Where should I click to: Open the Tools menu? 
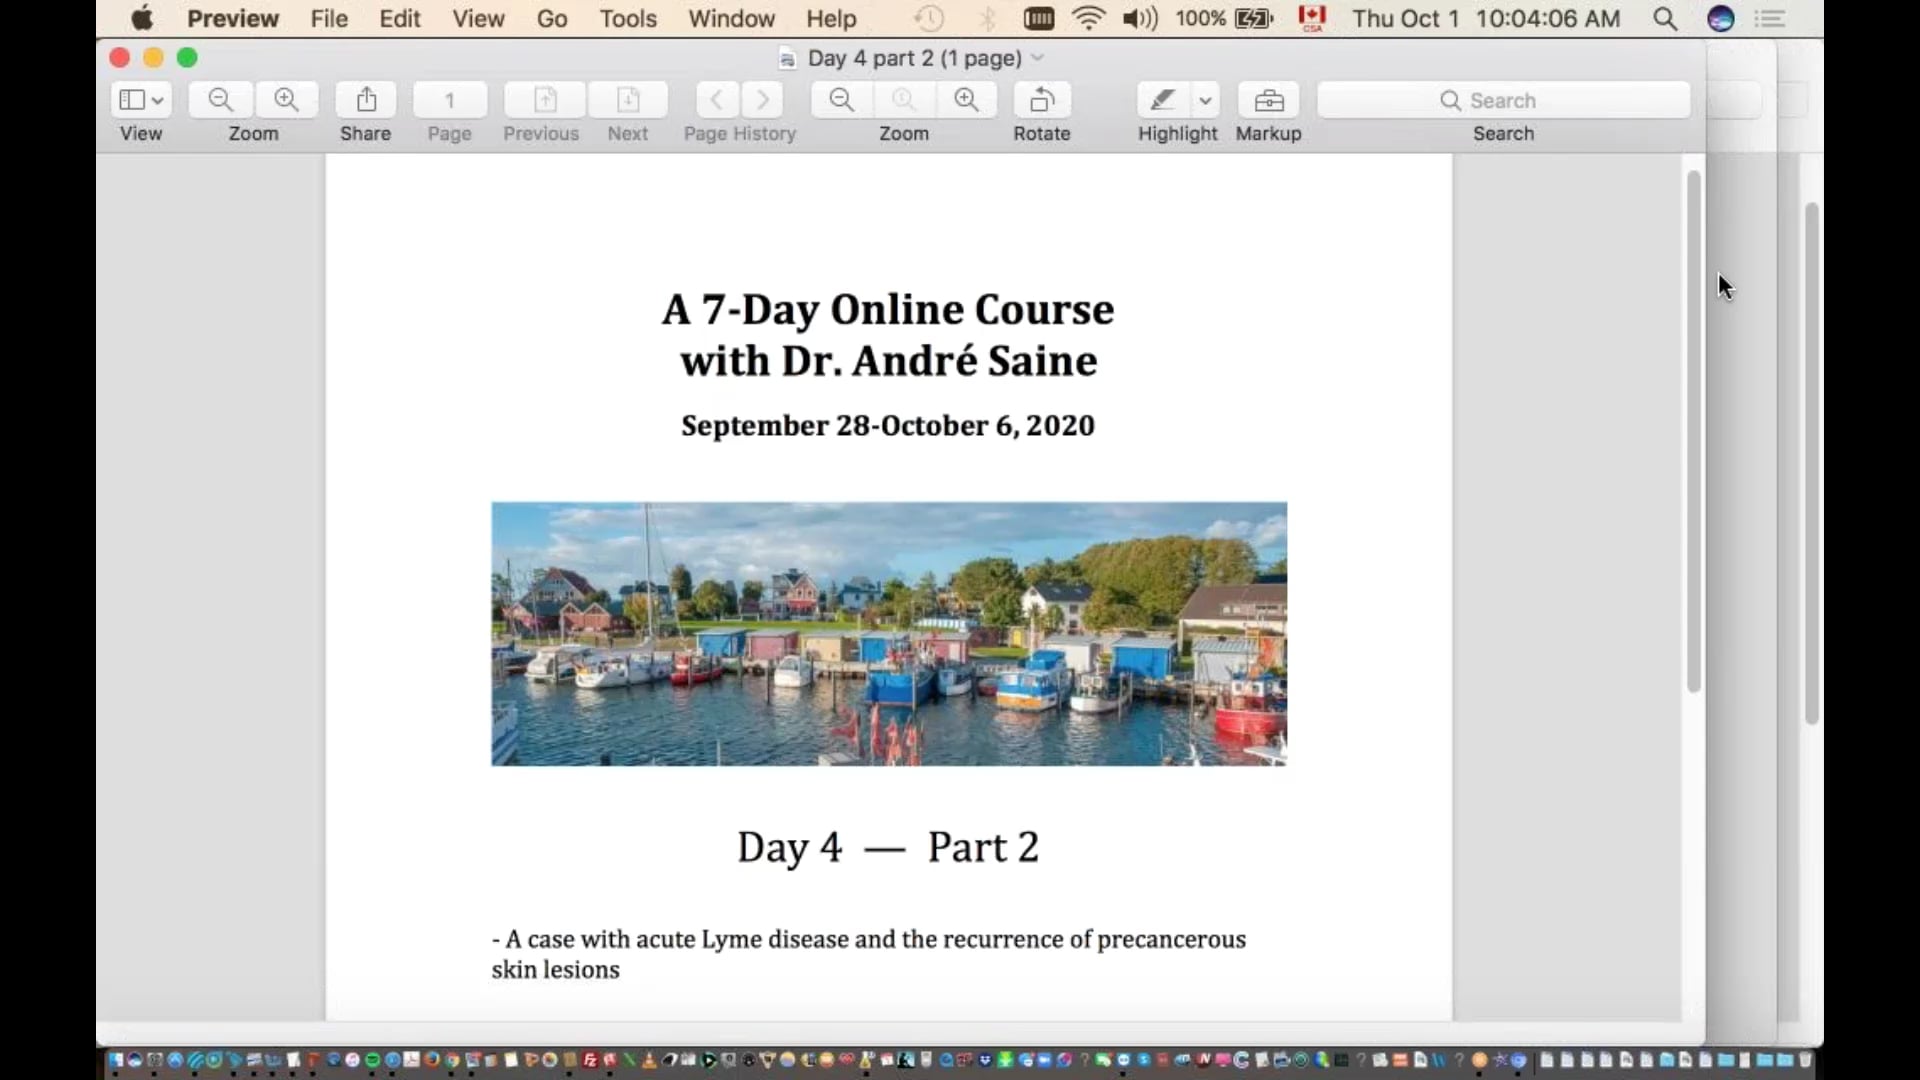pos(628,18)
